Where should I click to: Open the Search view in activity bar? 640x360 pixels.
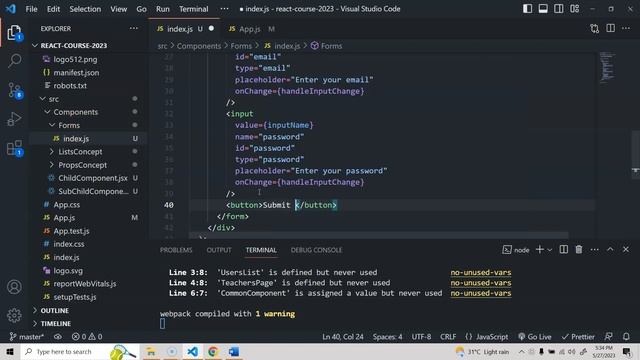click(14, 61)
